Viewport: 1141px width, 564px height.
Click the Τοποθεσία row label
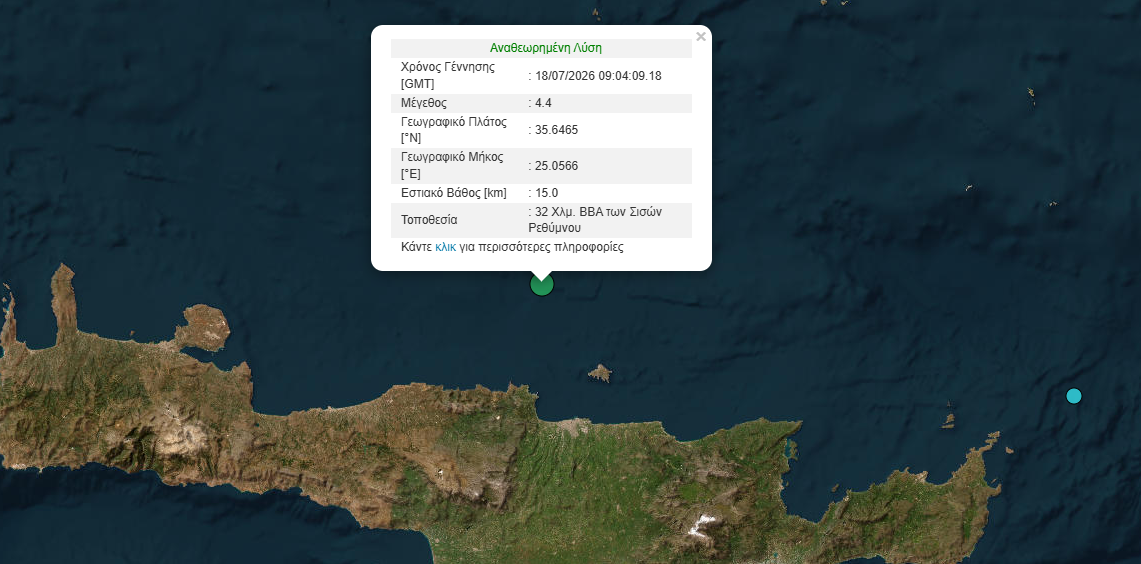(429, 220)
